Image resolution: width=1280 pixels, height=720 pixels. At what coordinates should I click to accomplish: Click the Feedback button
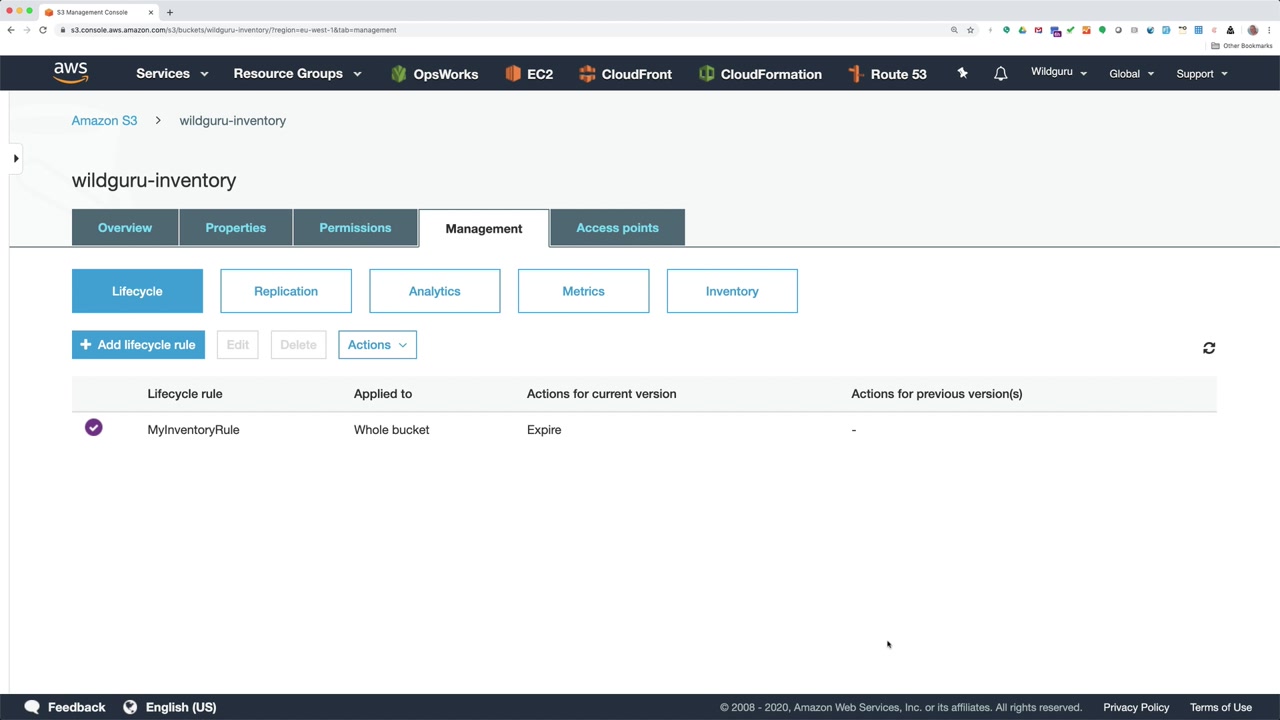click(65, 707)
